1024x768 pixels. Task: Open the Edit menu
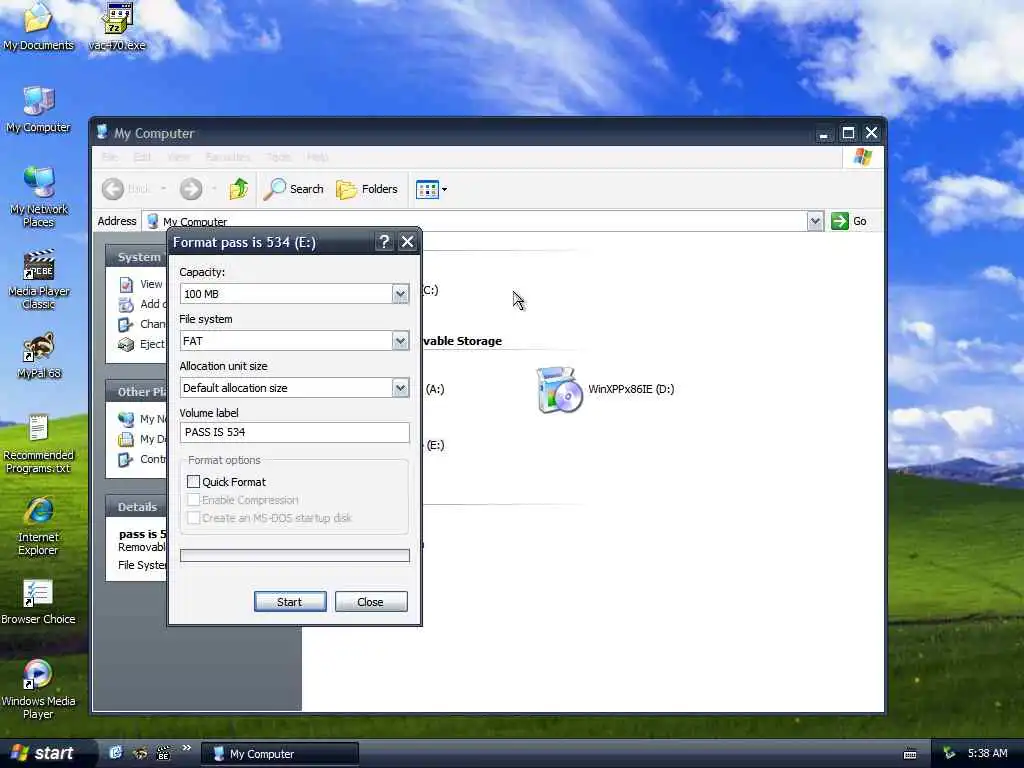pos(142,157)
